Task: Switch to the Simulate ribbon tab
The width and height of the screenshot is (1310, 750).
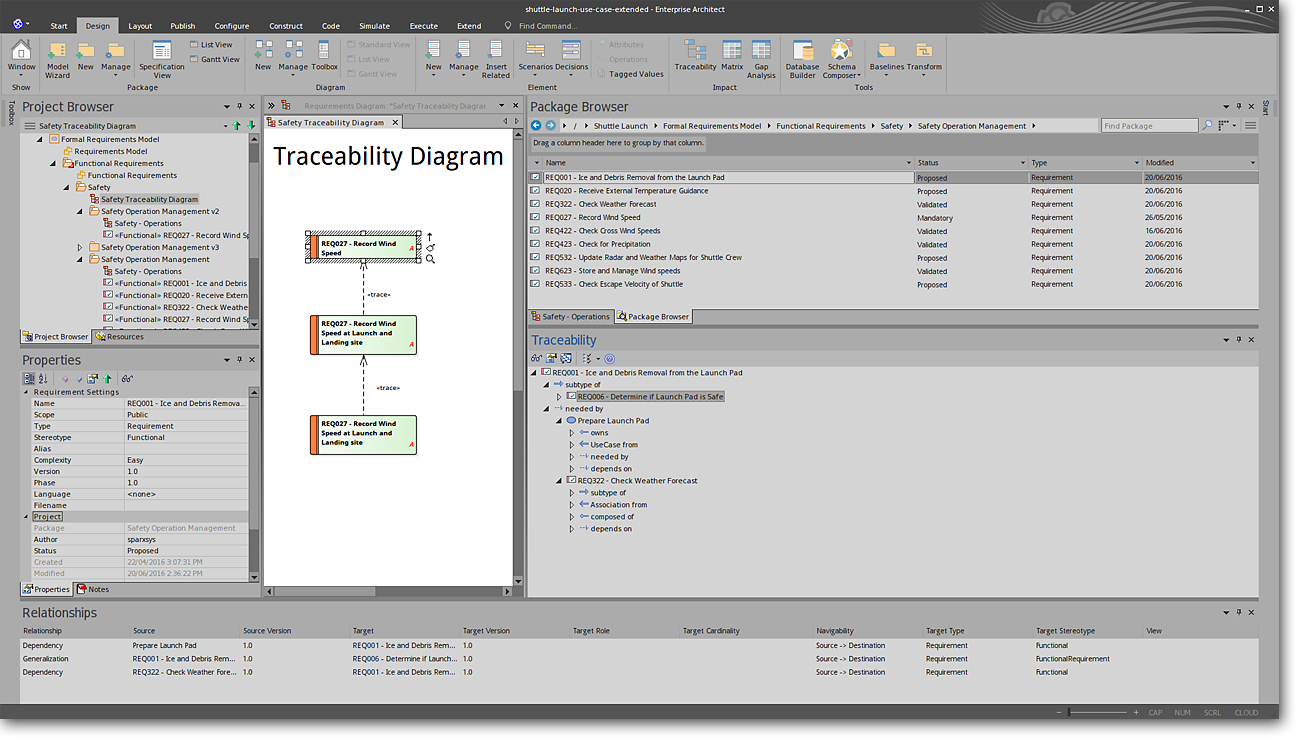Action: point(375,26)
